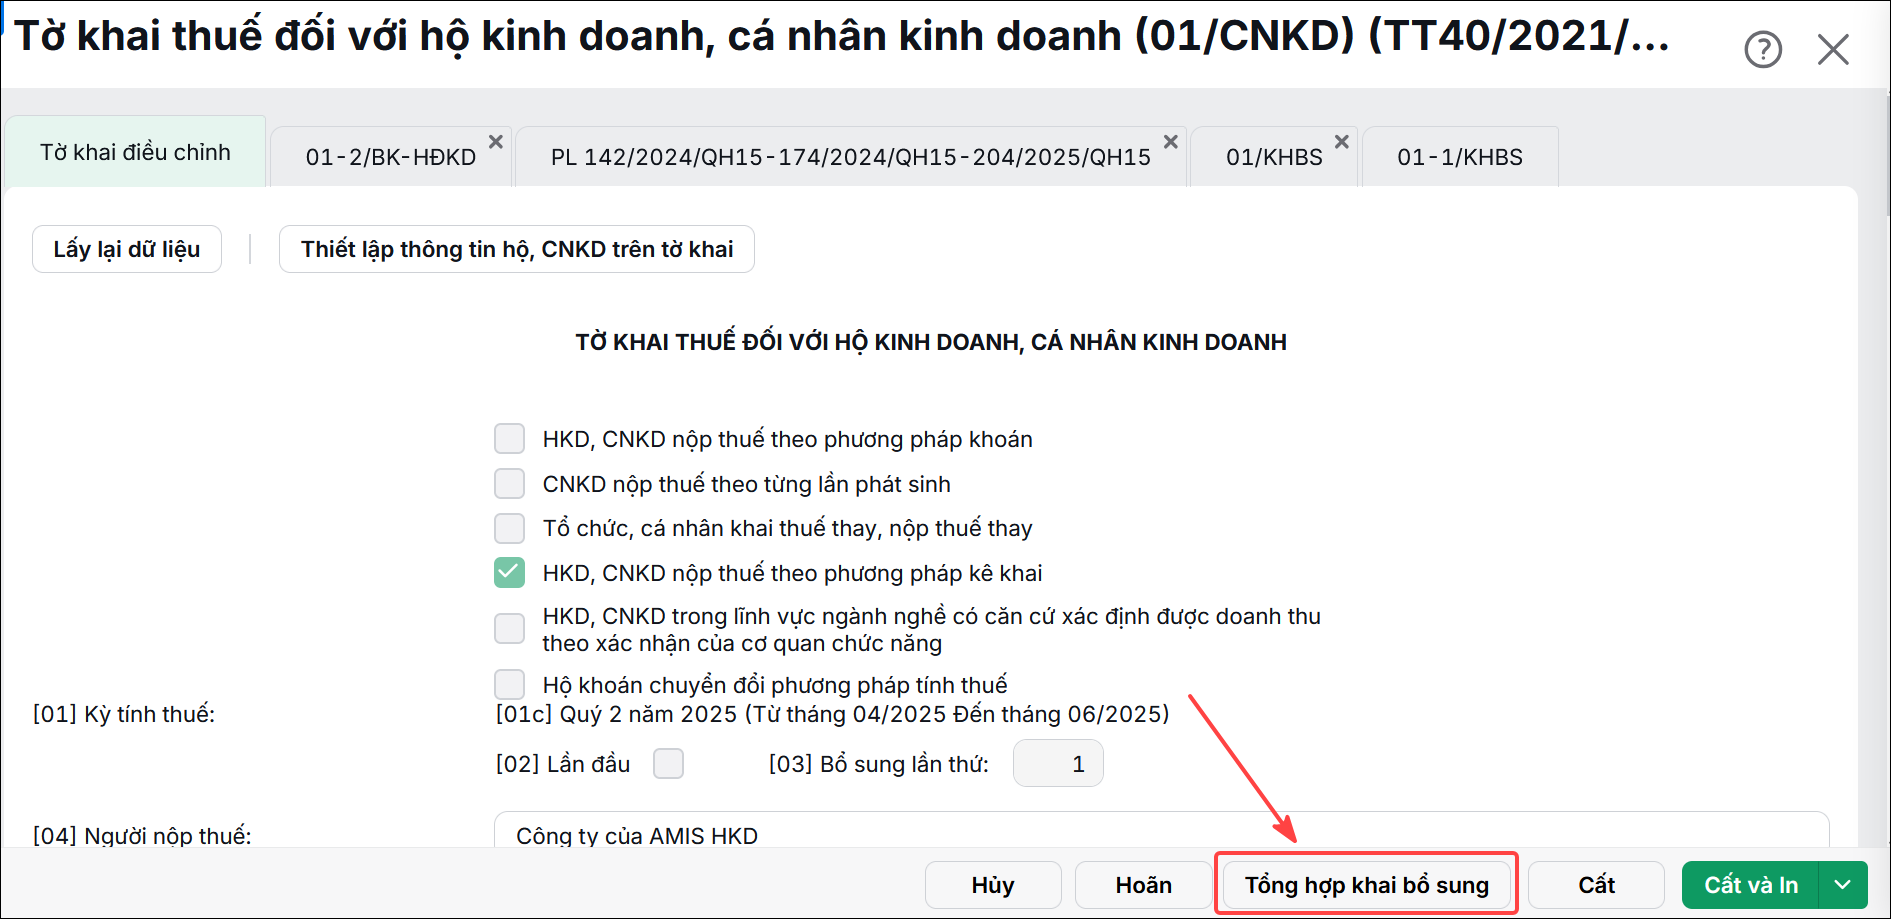
Task: Click Tổng hợp khai bổ sung button
Action: 1367,885
